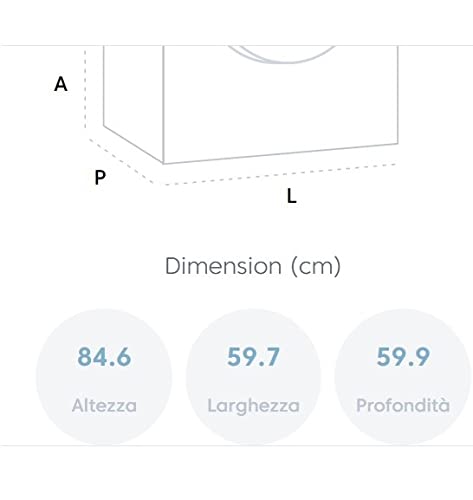The image size is (473, 500).
Task: Select the "Larghezza" label text
Action: pos(253,406)
